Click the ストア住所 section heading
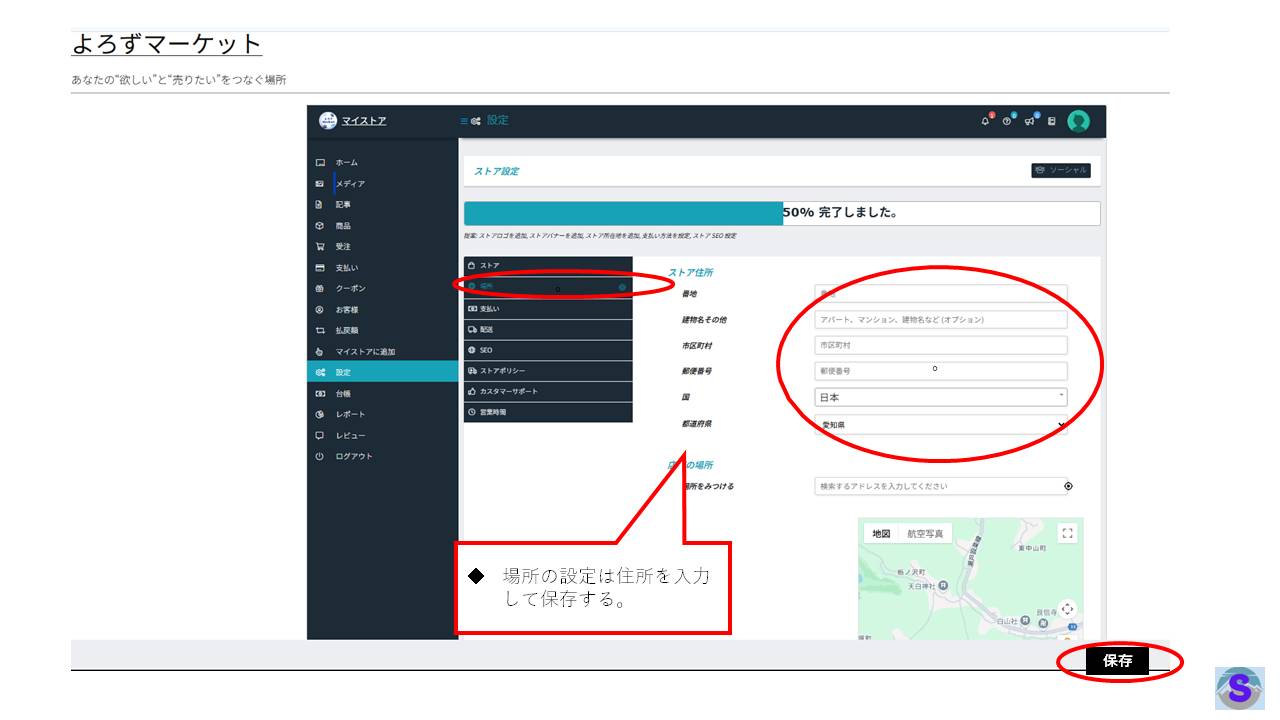This screenshot has height=720, width=1280. (690, 272)
